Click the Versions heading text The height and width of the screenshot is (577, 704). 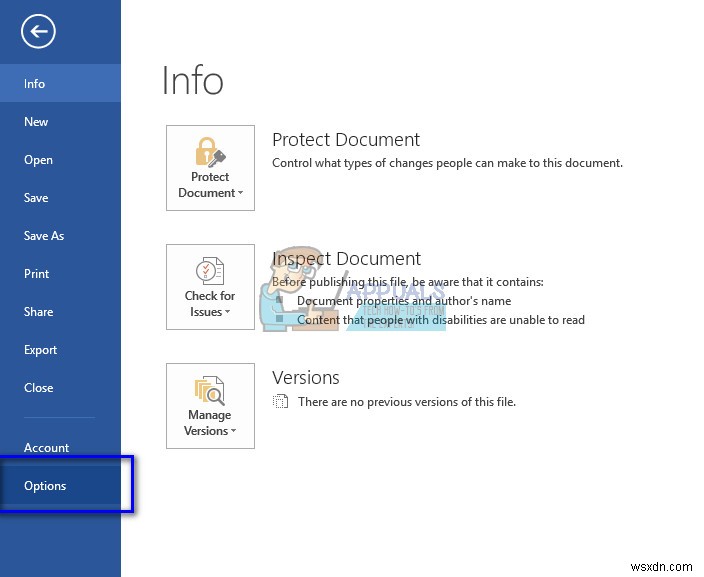point(306,378)
